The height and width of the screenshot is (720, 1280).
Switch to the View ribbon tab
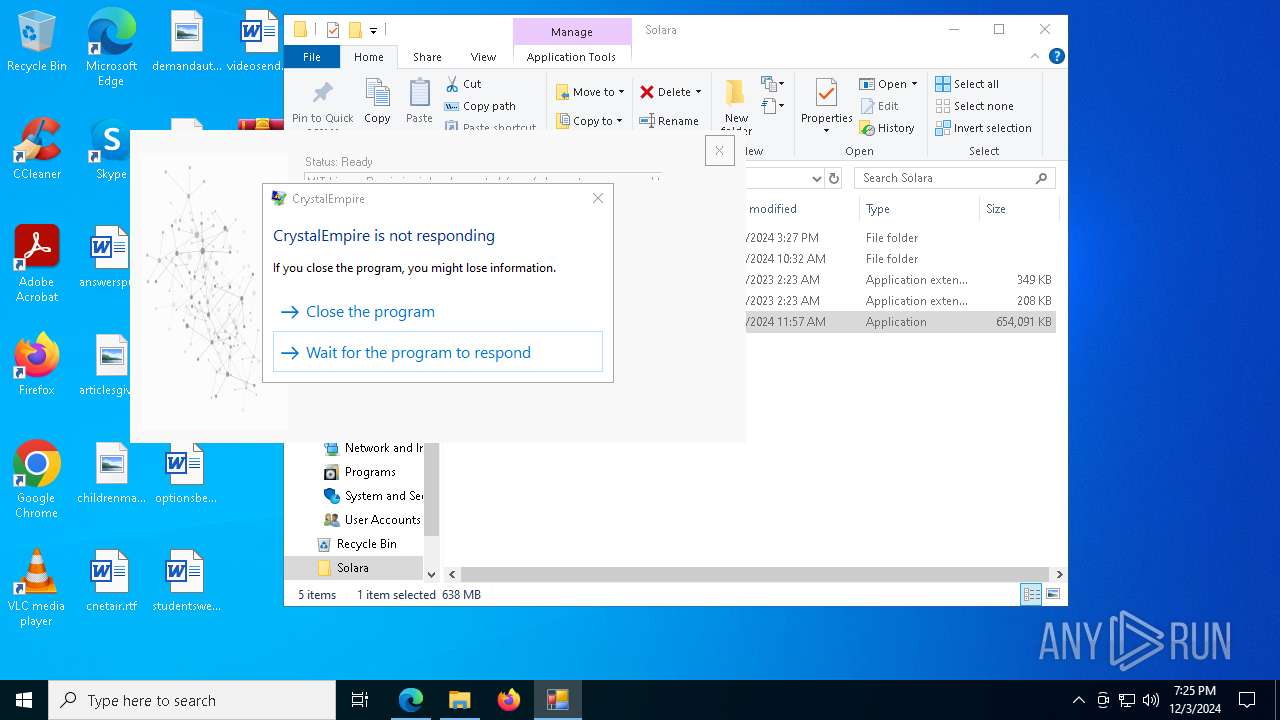(x=483, y=57)
